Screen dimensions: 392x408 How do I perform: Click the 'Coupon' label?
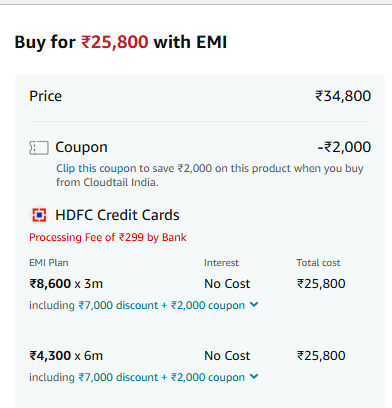[x=81, y=147]
